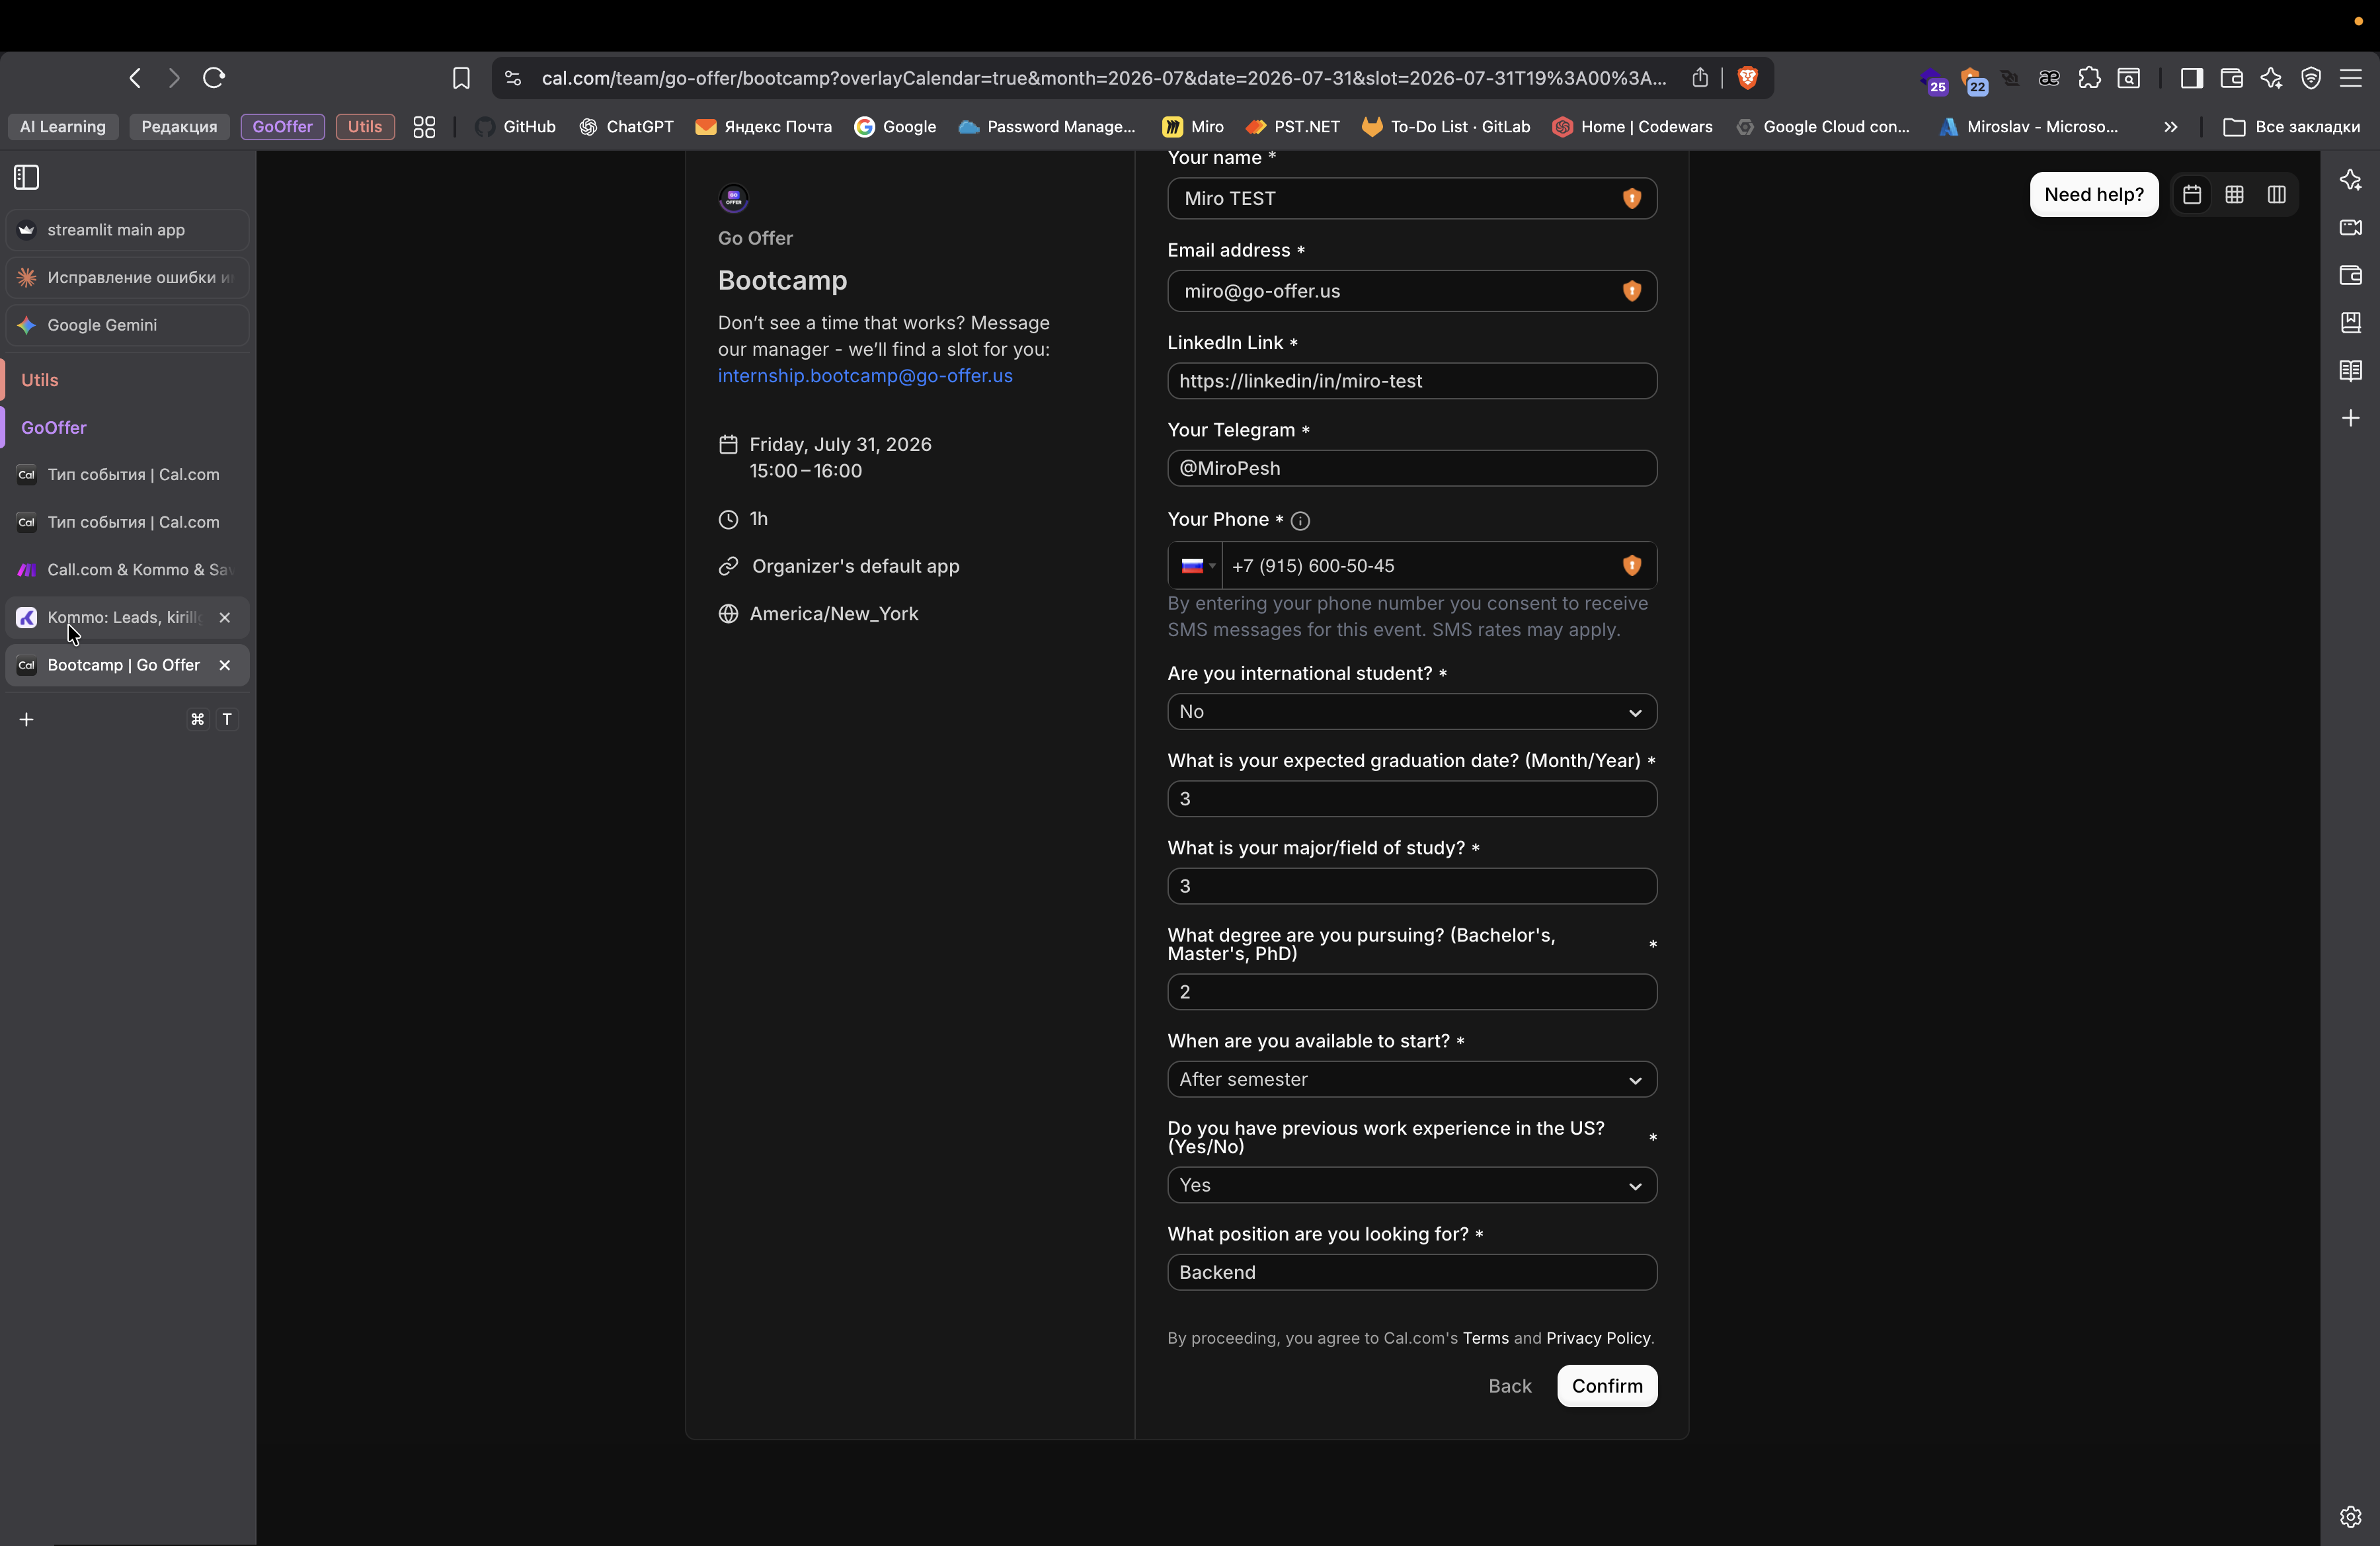Screen dimensions: 2380x1546
Task: Switch to weekly grid view icon
Action: (x=2234, y=195)
